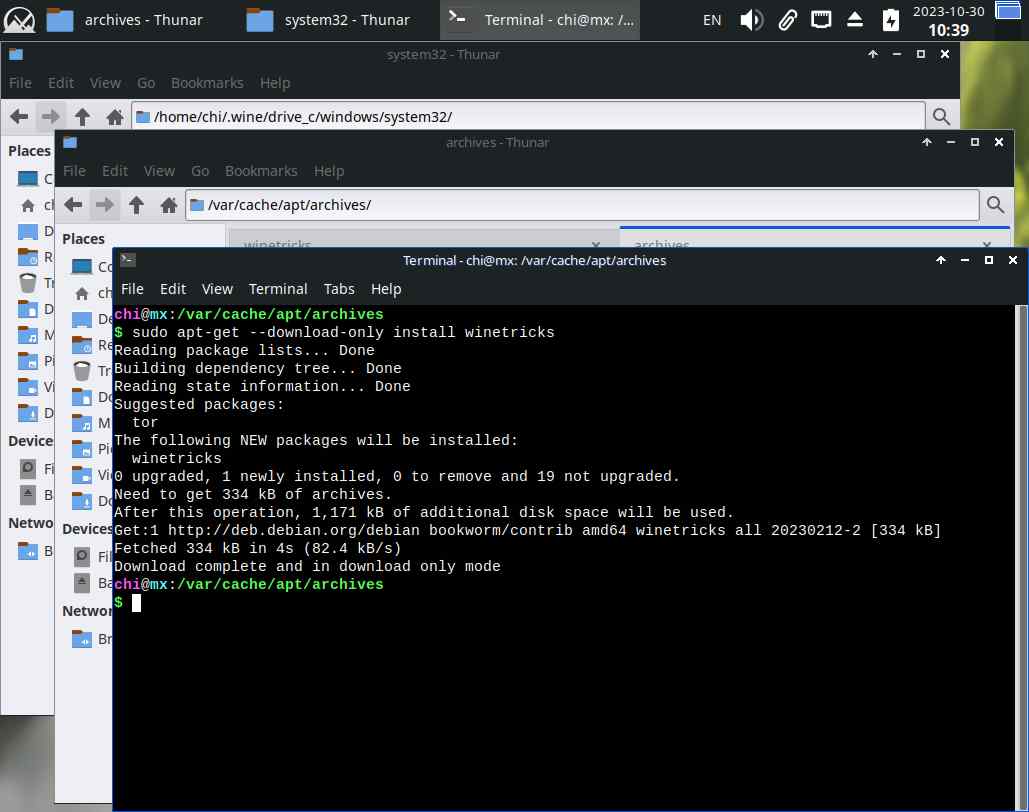
Task: Open Go menu in archives Thunar window
Action: tap(200, 171)
